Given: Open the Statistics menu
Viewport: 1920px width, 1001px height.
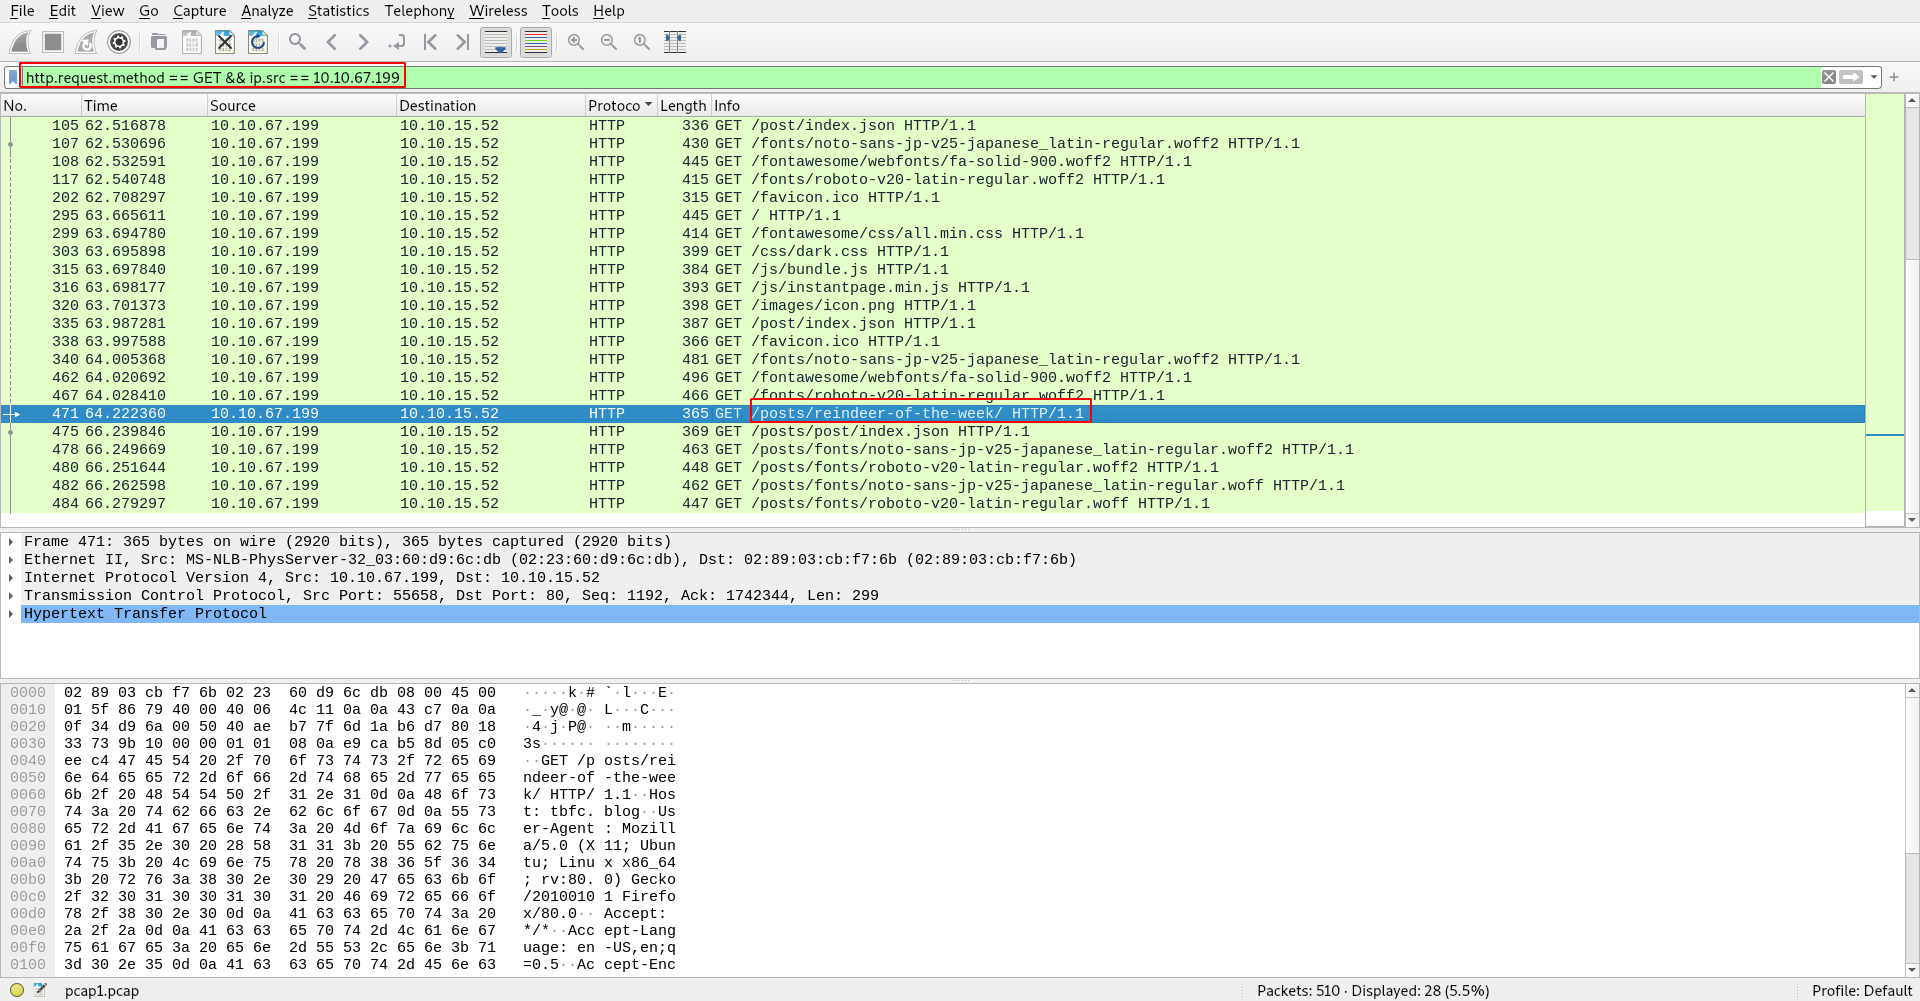Looking at the screenshot, I should tap(338, 11).
